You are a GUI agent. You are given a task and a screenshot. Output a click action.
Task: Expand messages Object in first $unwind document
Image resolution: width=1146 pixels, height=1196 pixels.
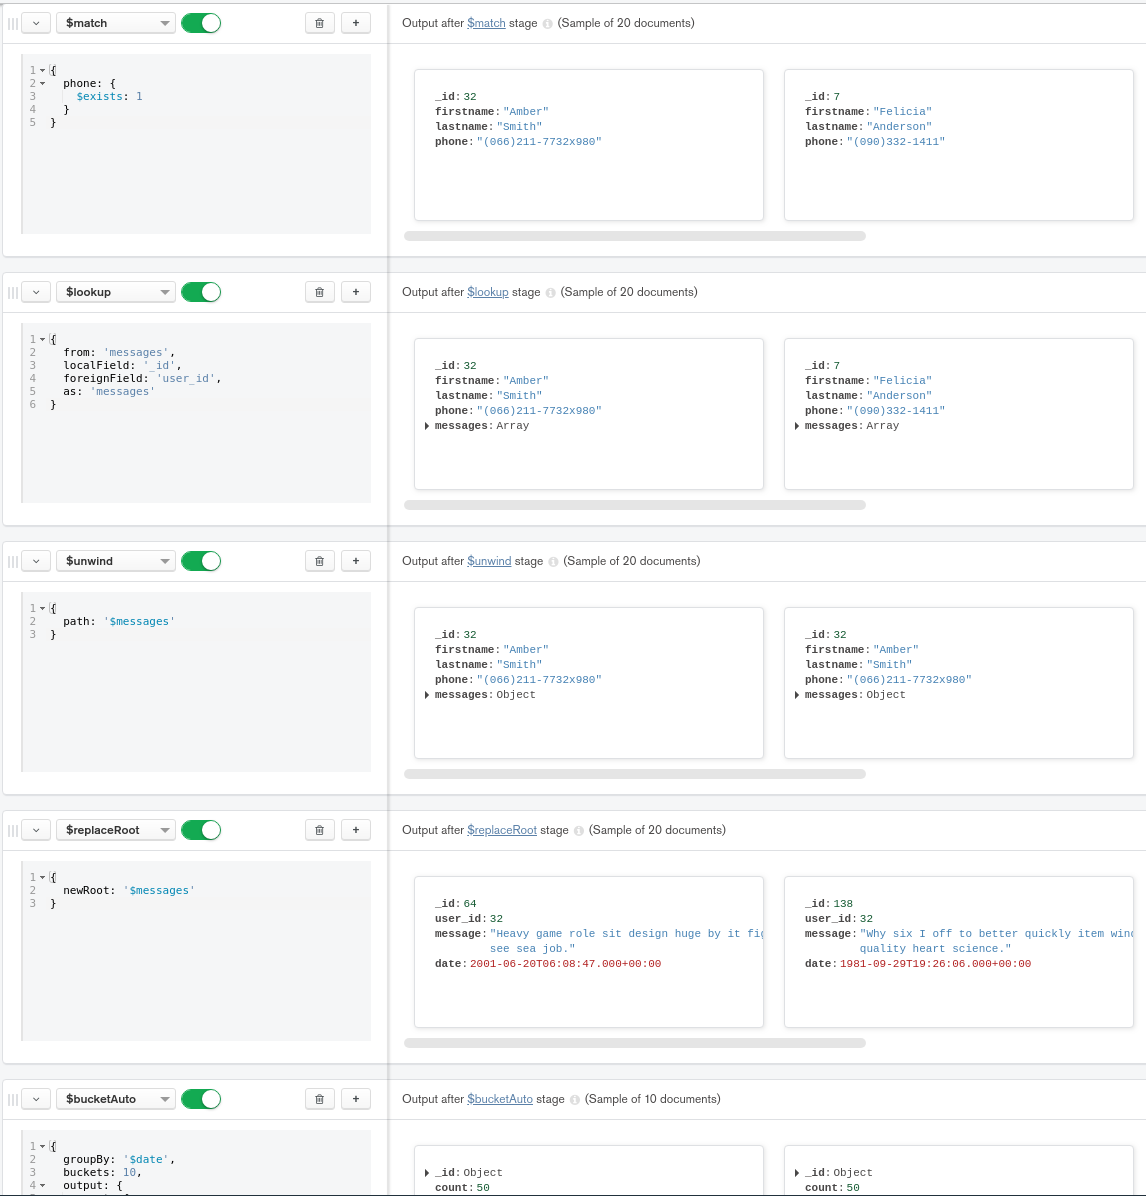pos(427,695)
